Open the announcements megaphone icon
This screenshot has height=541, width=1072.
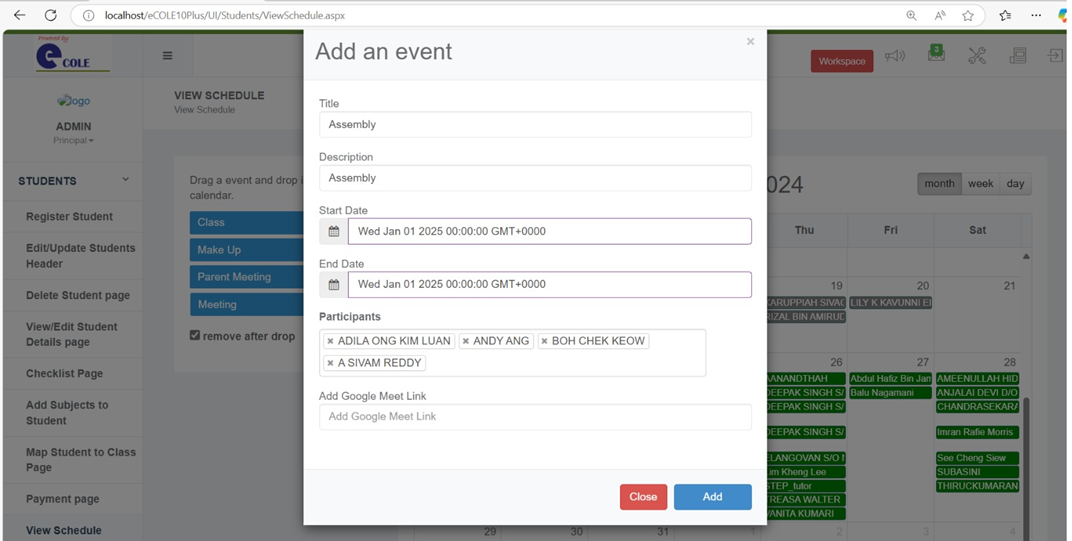pos(895,56)
